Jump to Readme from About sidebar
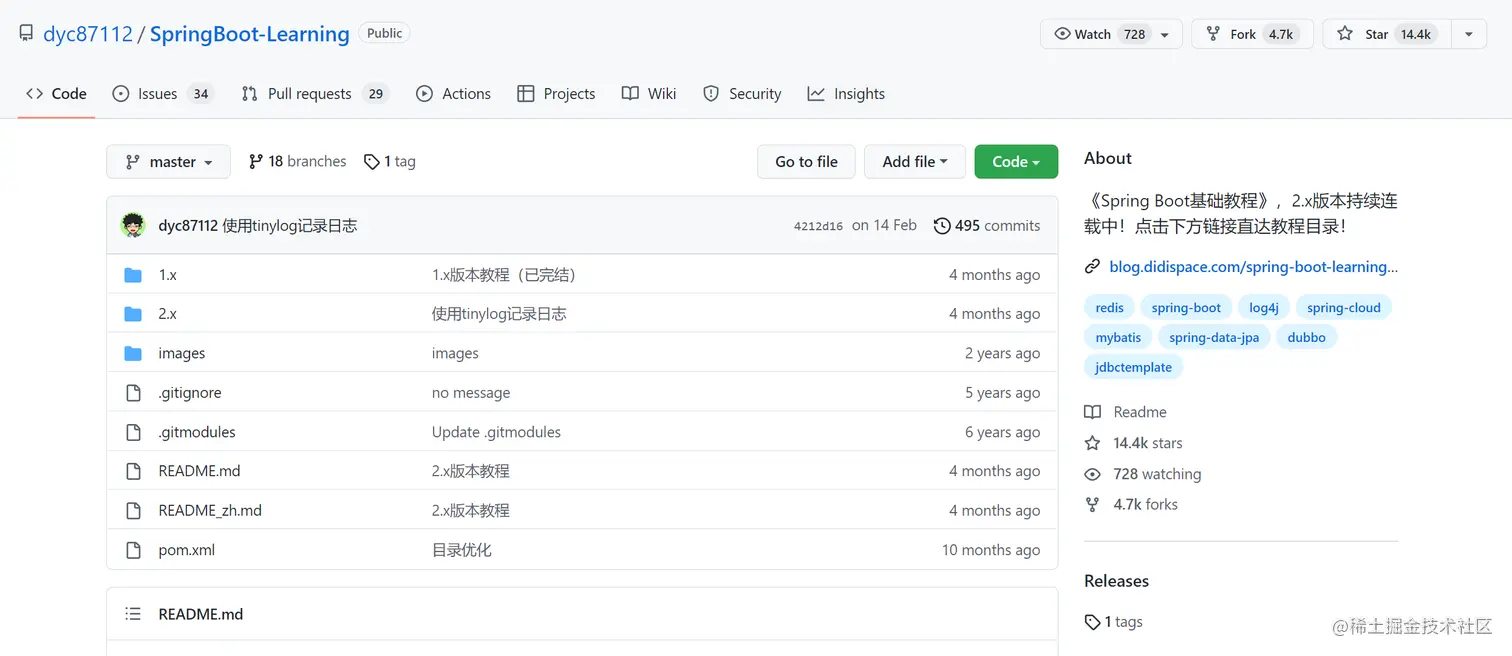Viewport: 1512px width, 656px height. point(1126,412)
